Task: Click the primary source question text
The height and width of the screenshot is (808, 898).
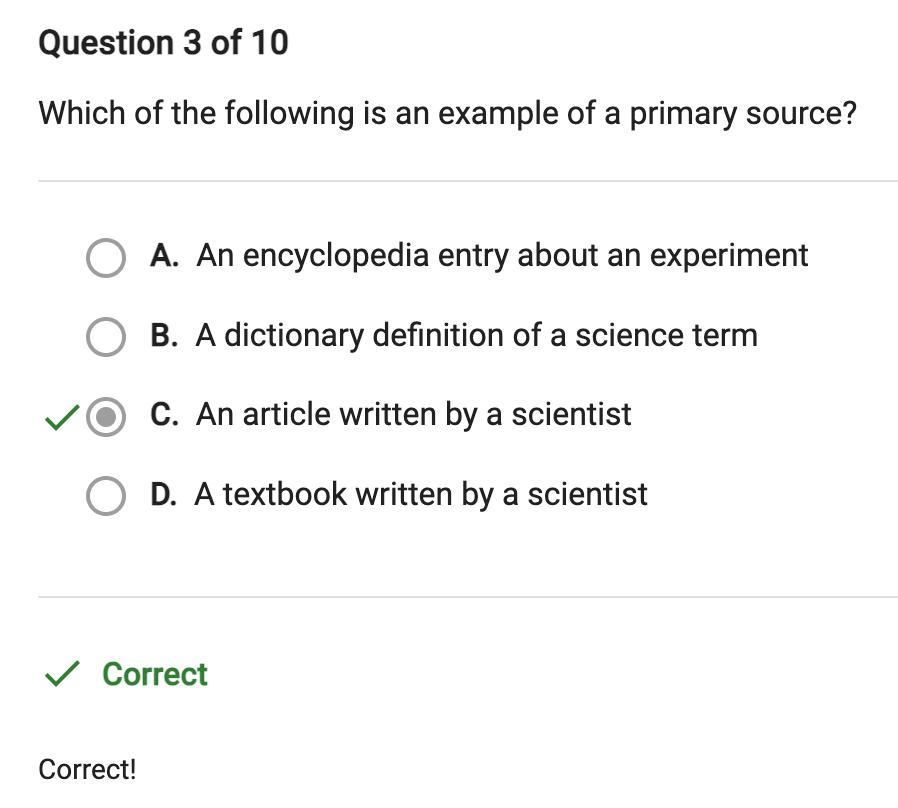Action: click(447, 113)
